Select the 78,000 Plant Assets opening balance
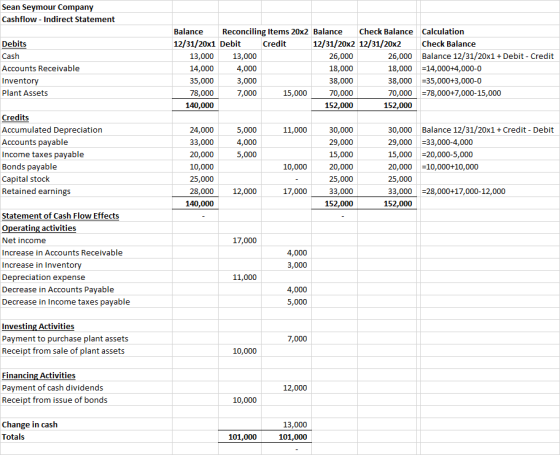560x455 pixels. point(202,93)
